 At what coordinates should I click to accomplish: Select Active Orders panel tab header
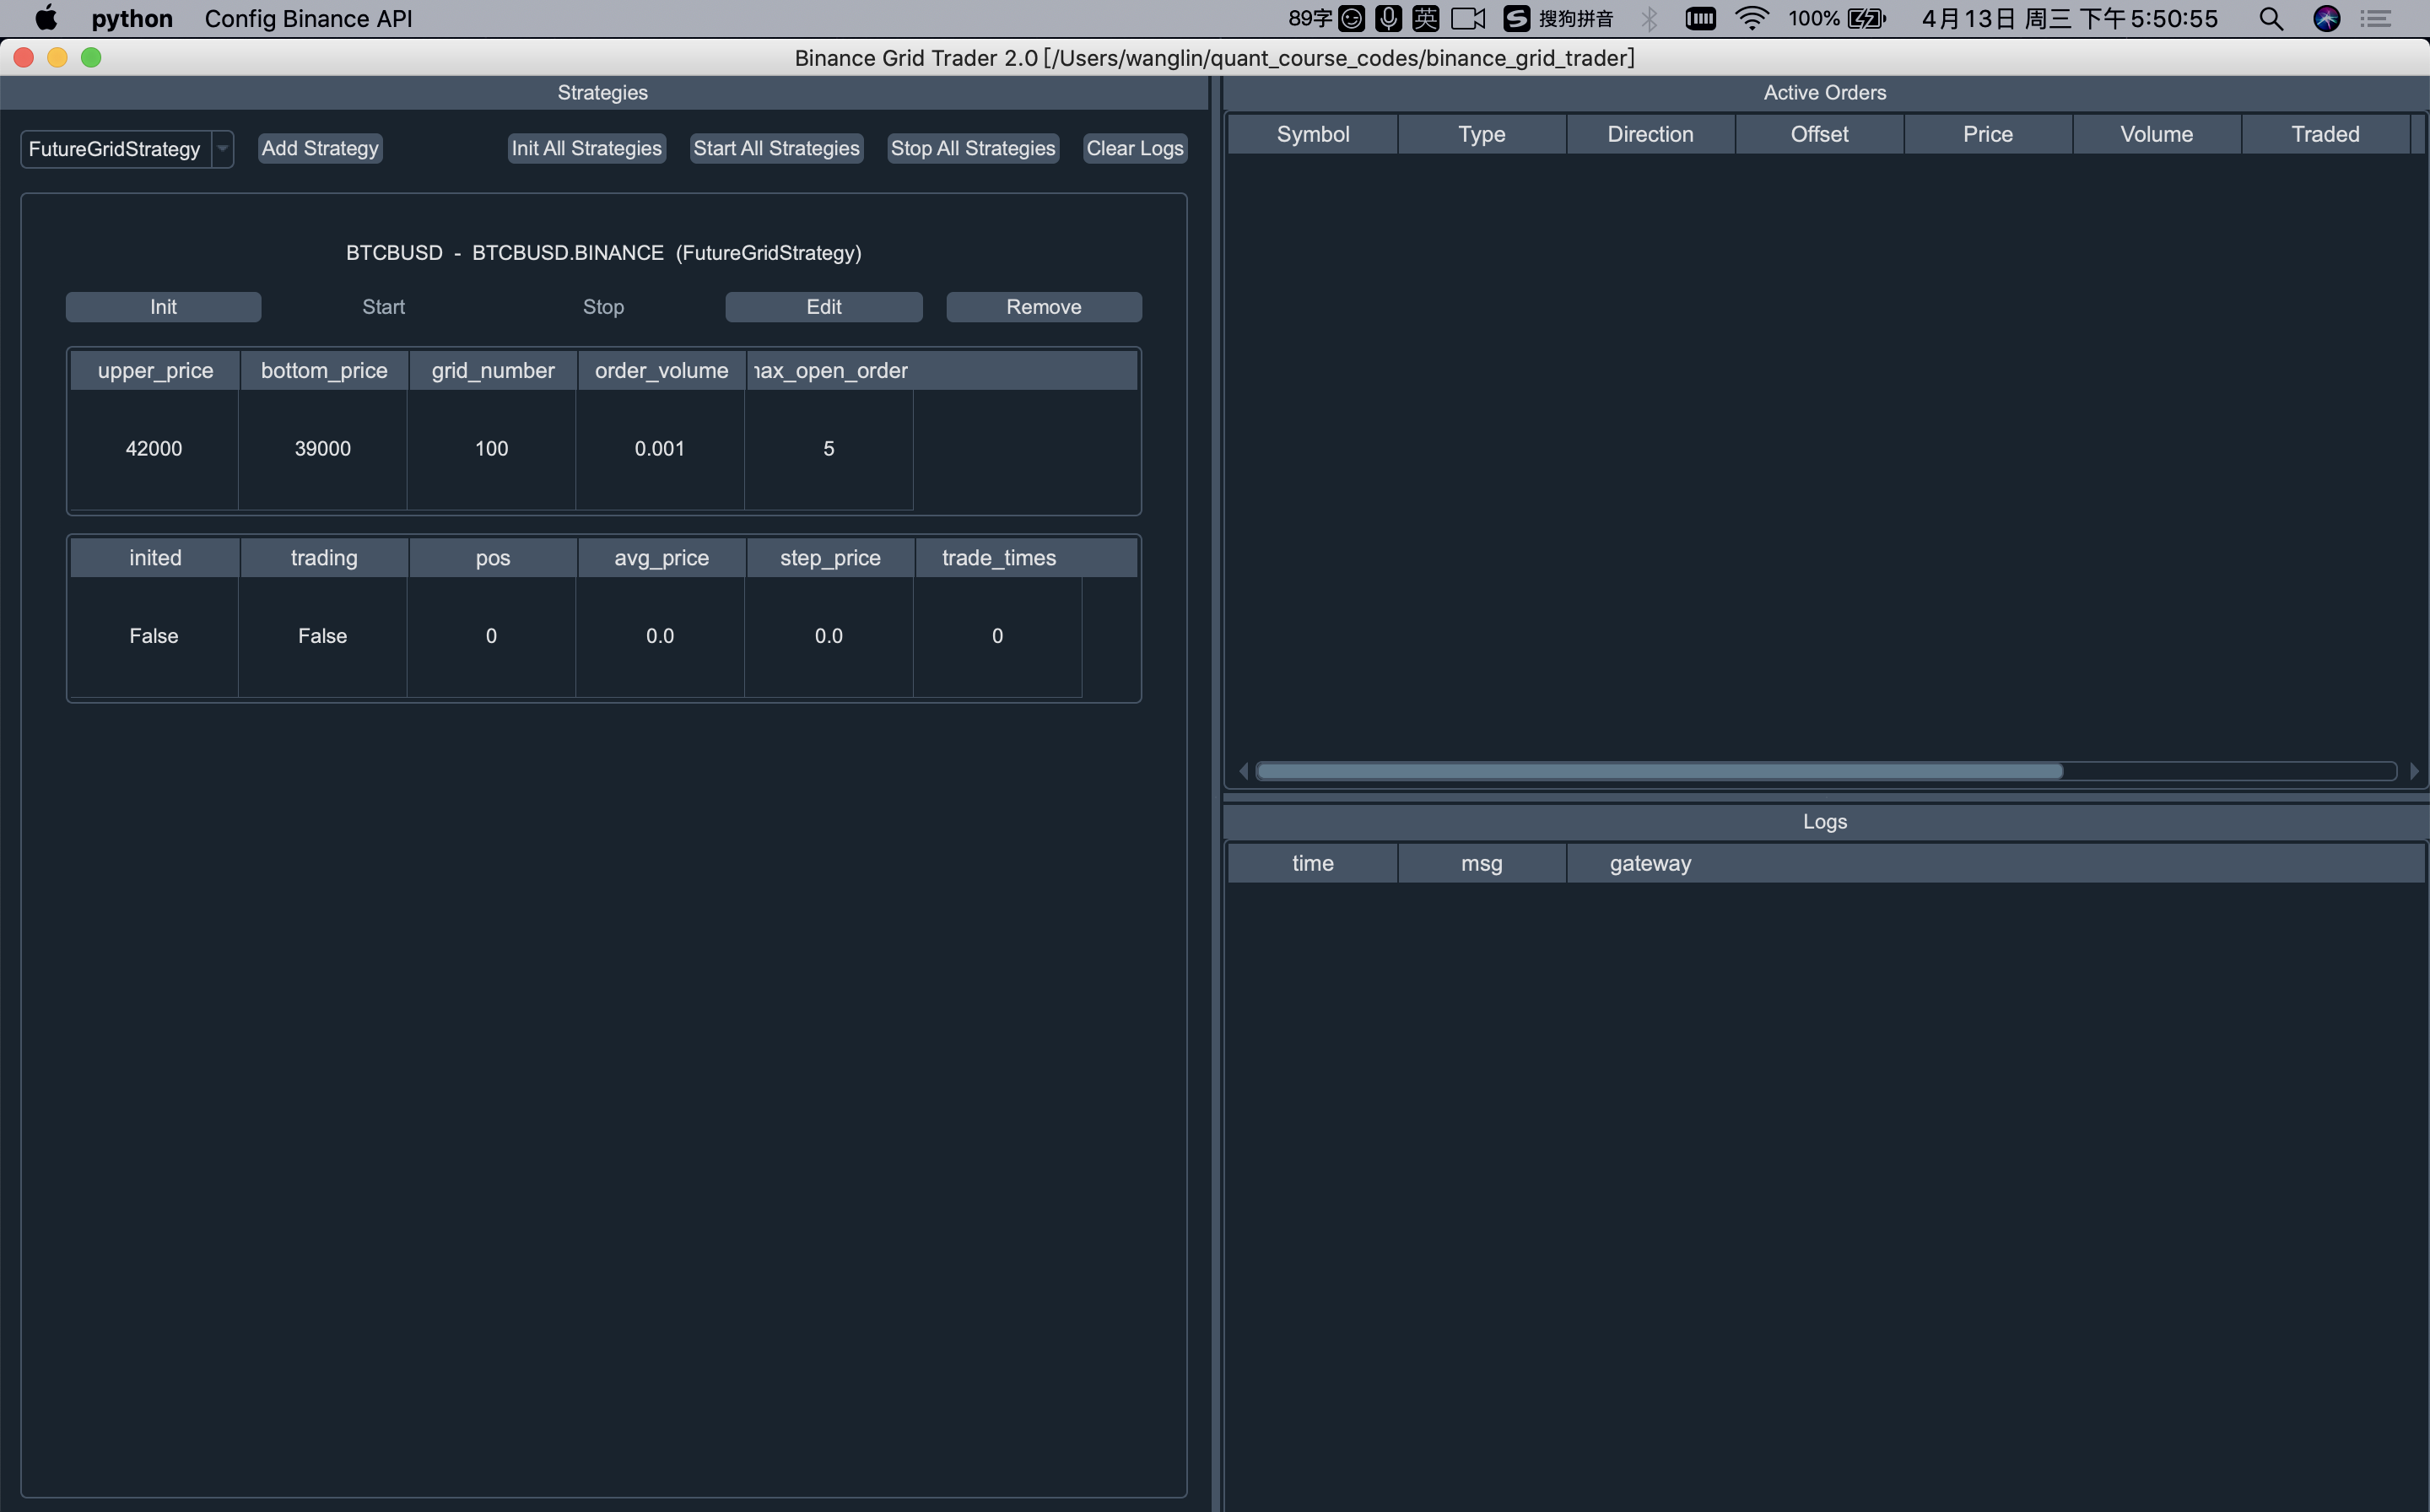[1824, 90]
